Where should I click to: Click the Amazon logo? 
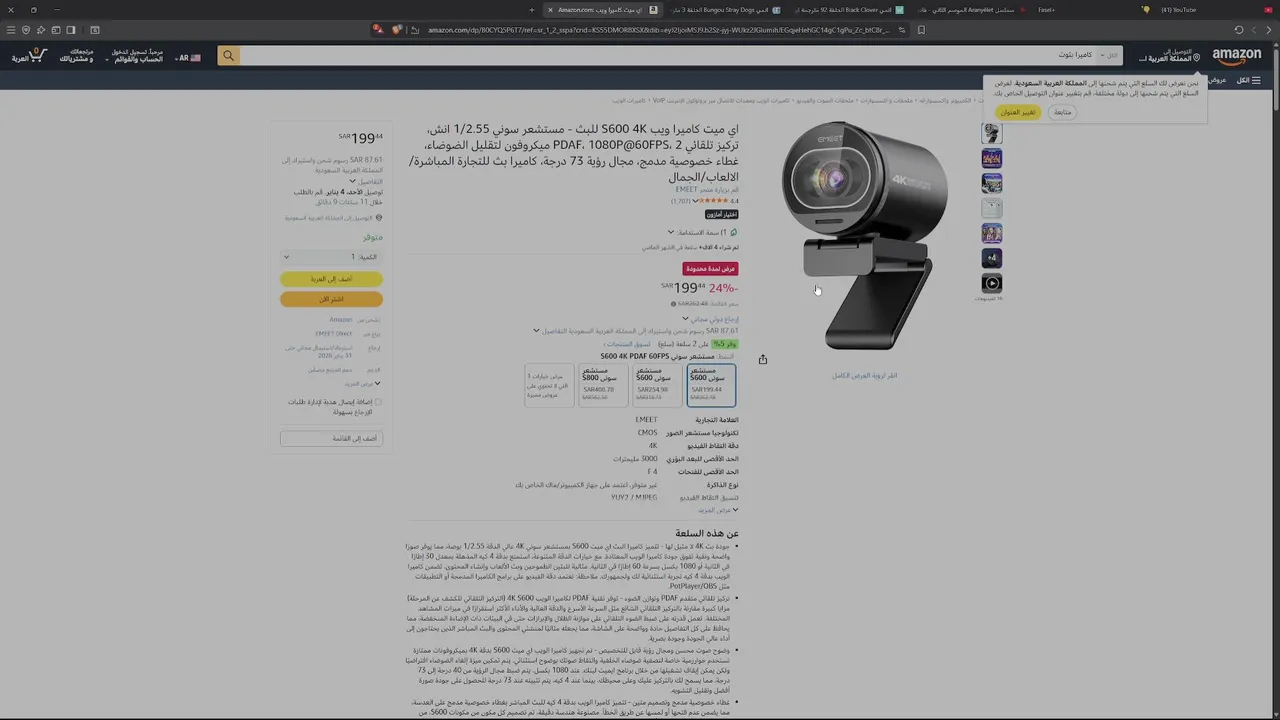(1237, 56)
